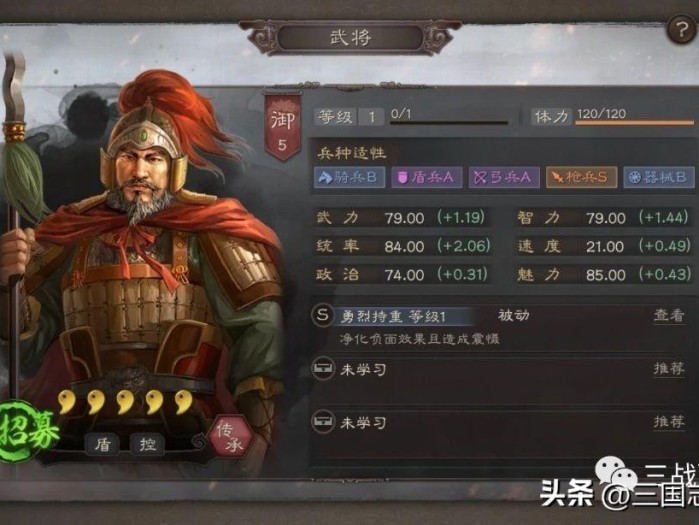Click 查看 to view skill details
This screenshot has width=699, height=525.
(669, 316)
